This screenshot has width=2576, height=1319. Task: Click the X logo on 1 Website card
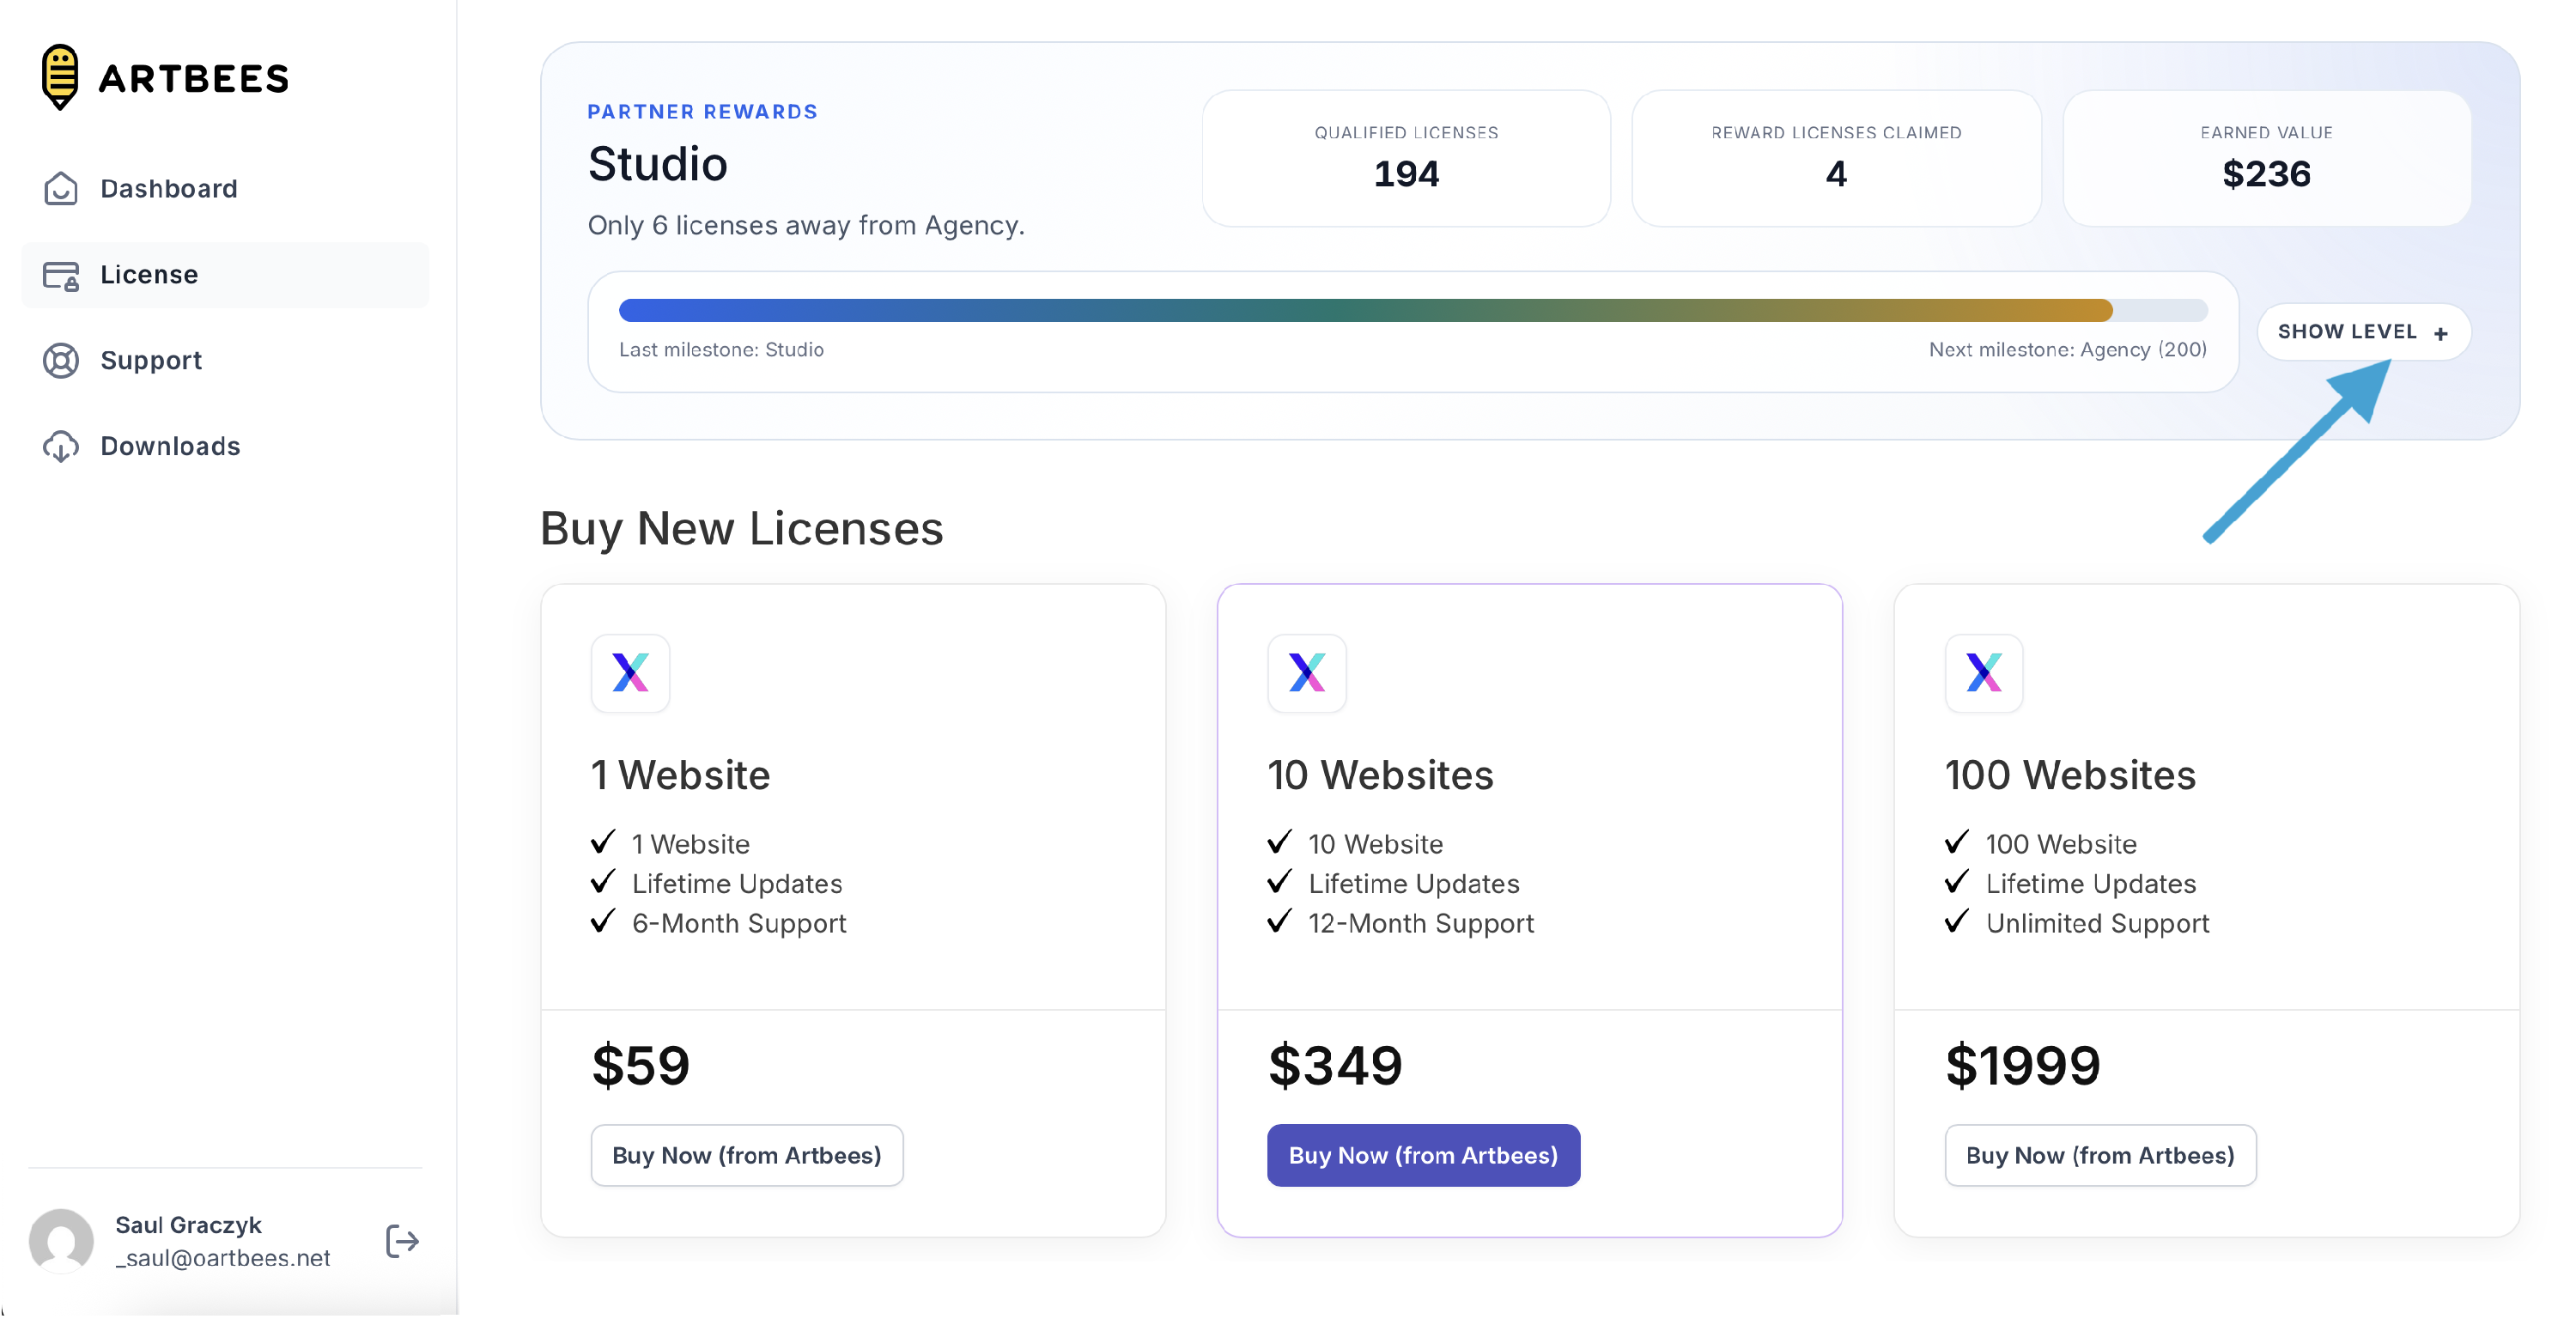pyautogui.click(x=630, y=672)
